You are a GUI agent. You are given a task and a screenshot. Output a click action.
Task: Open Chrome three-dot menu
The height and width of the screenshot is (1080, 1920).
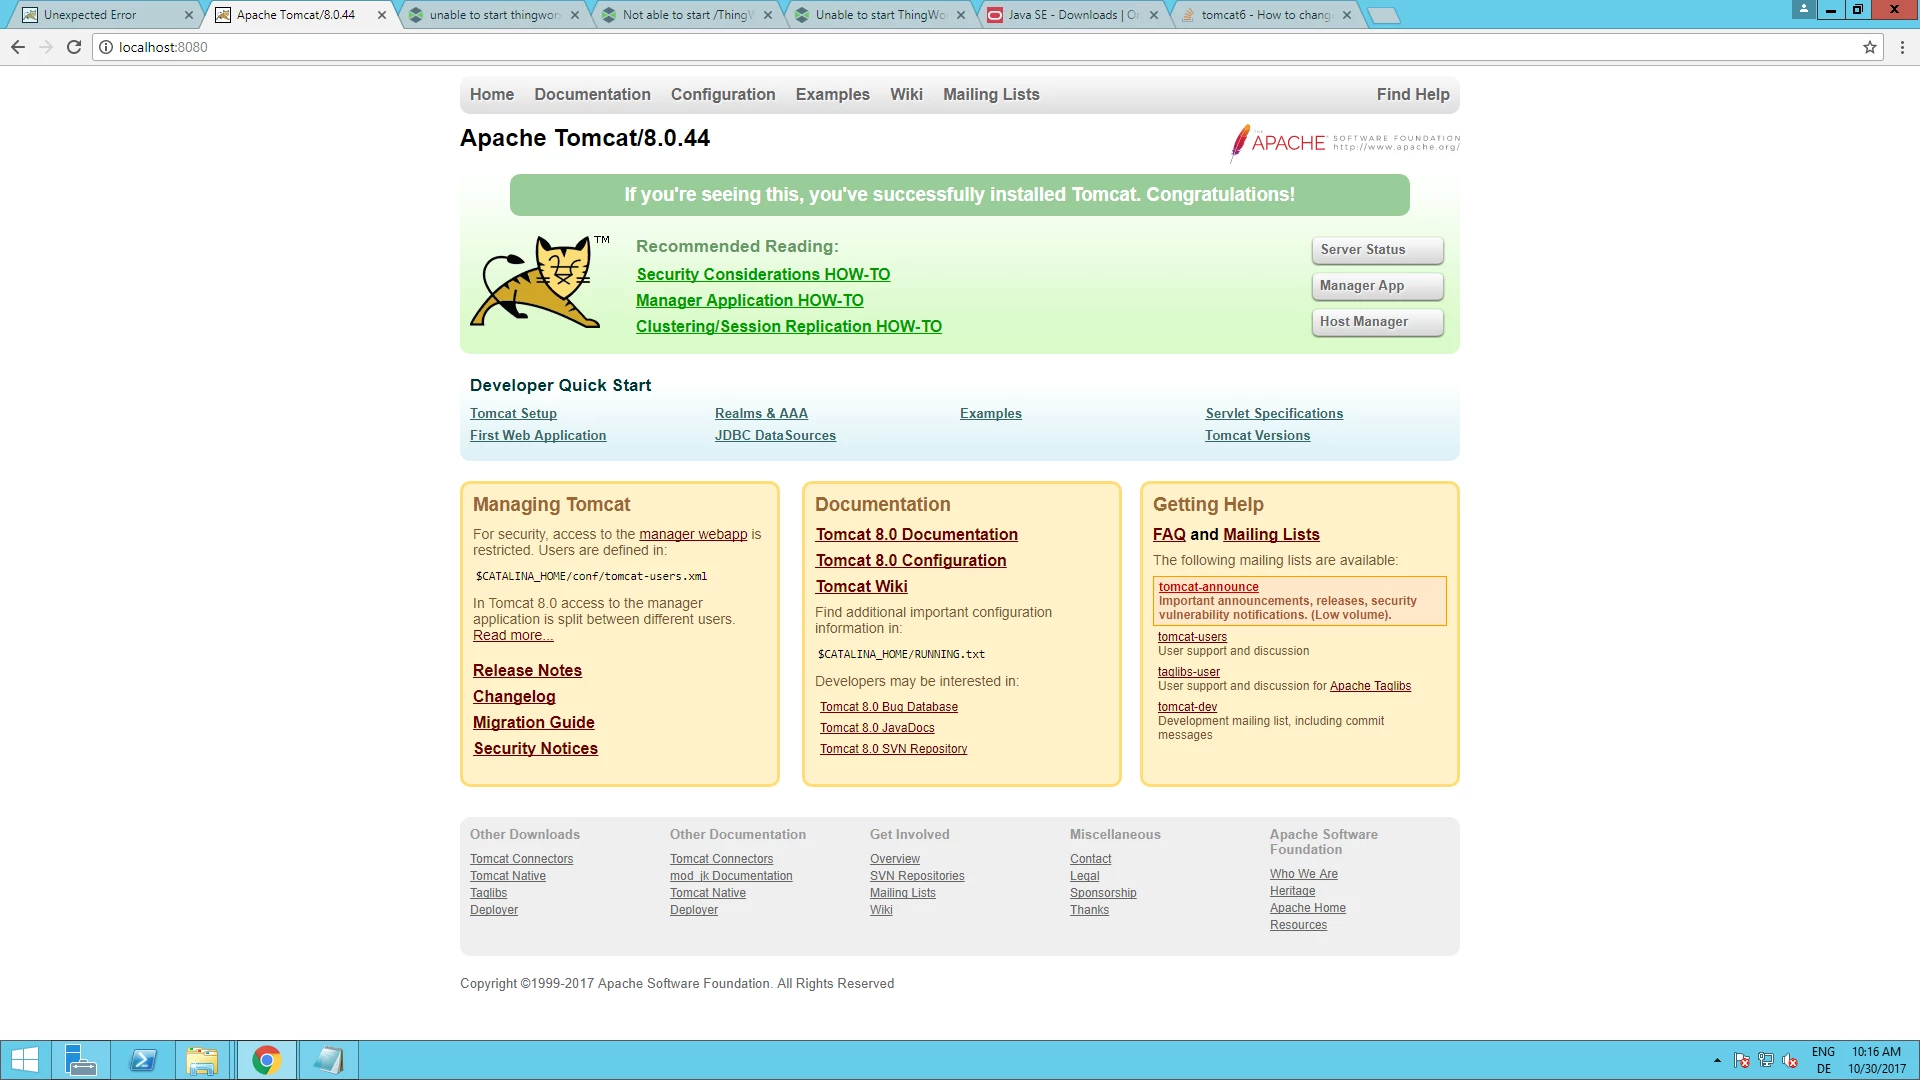click(x=1902, y=47)
